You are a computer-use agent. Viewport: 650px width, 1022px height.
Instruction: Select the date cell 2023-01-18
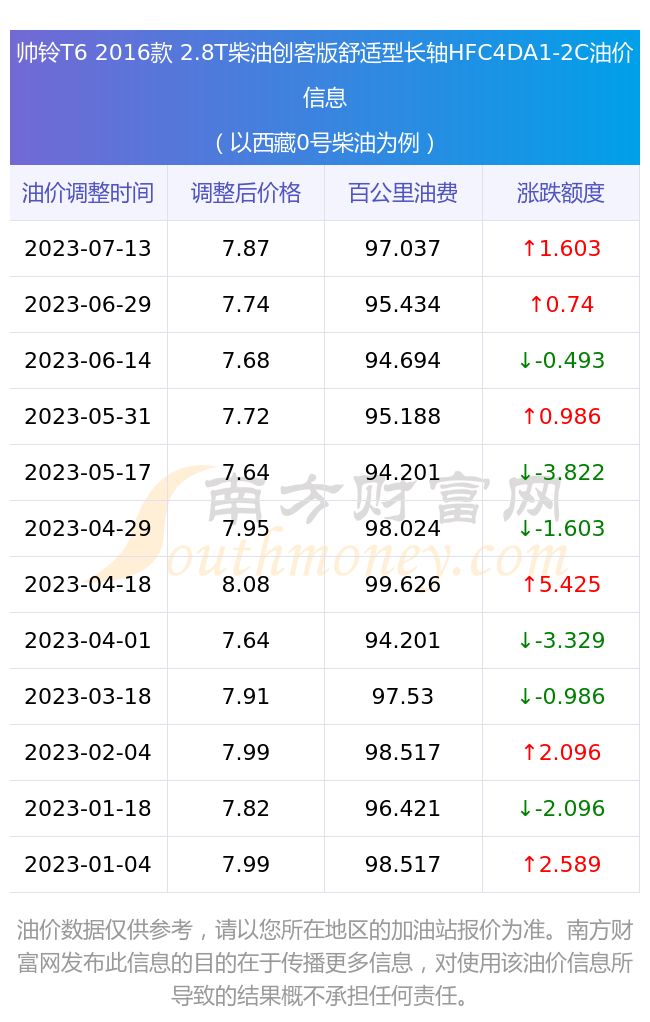[88, 809]
